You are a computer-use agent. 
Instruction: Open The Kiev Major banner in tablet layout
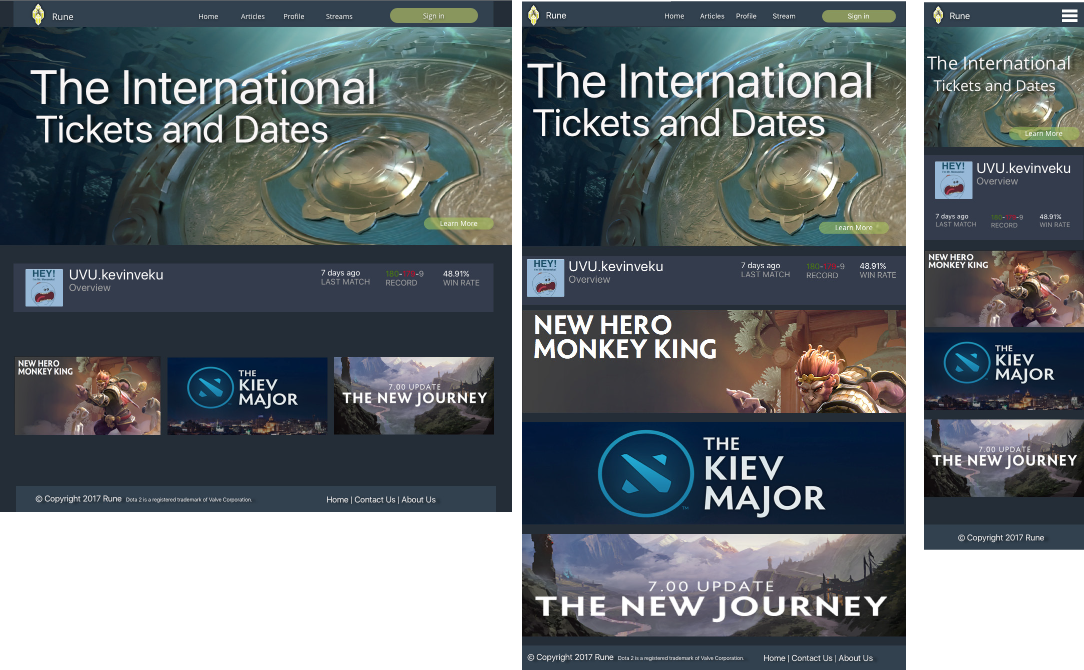click(x=714, y=474)
